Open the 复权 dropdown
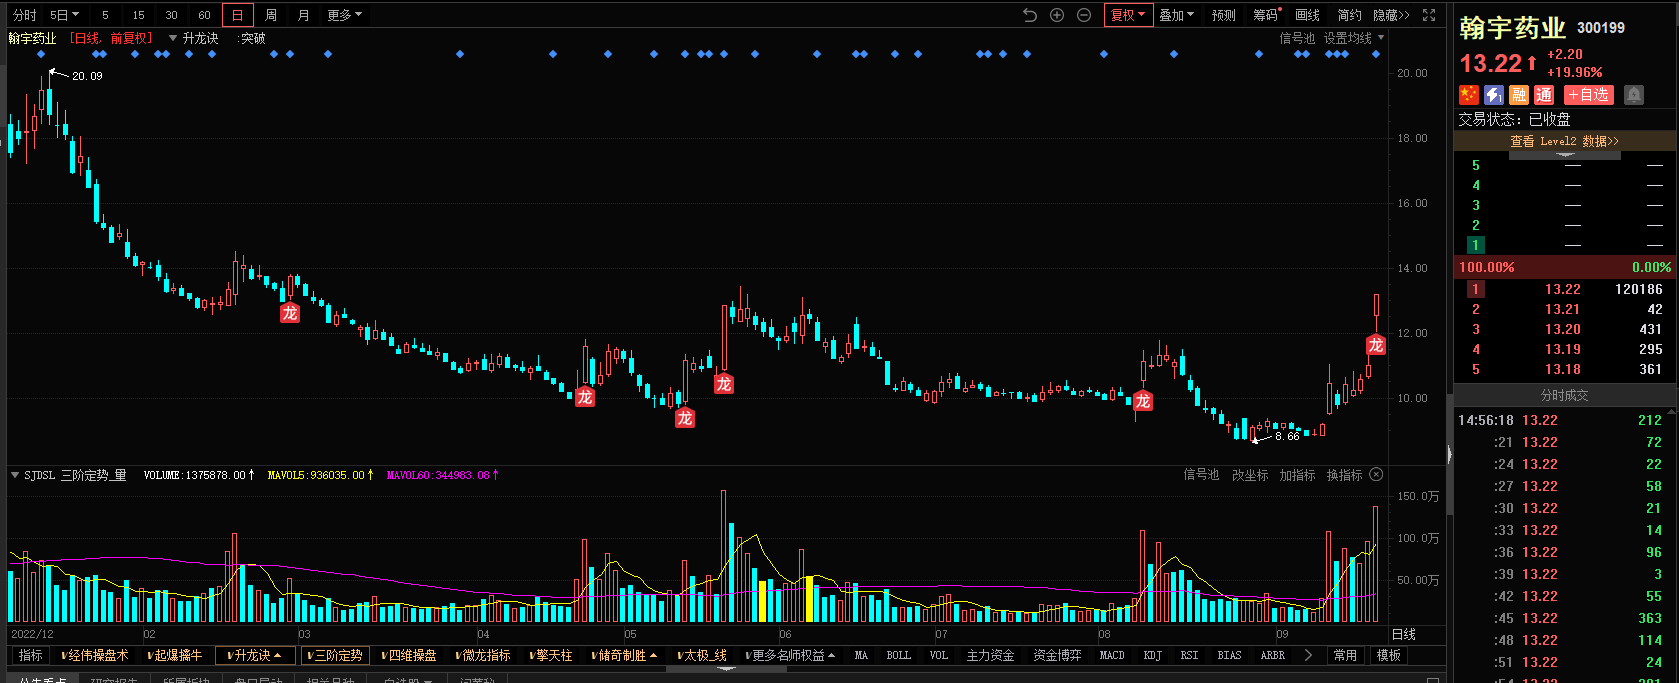Viewport: 1679px width, 683px height. [x=1128, y=15]
